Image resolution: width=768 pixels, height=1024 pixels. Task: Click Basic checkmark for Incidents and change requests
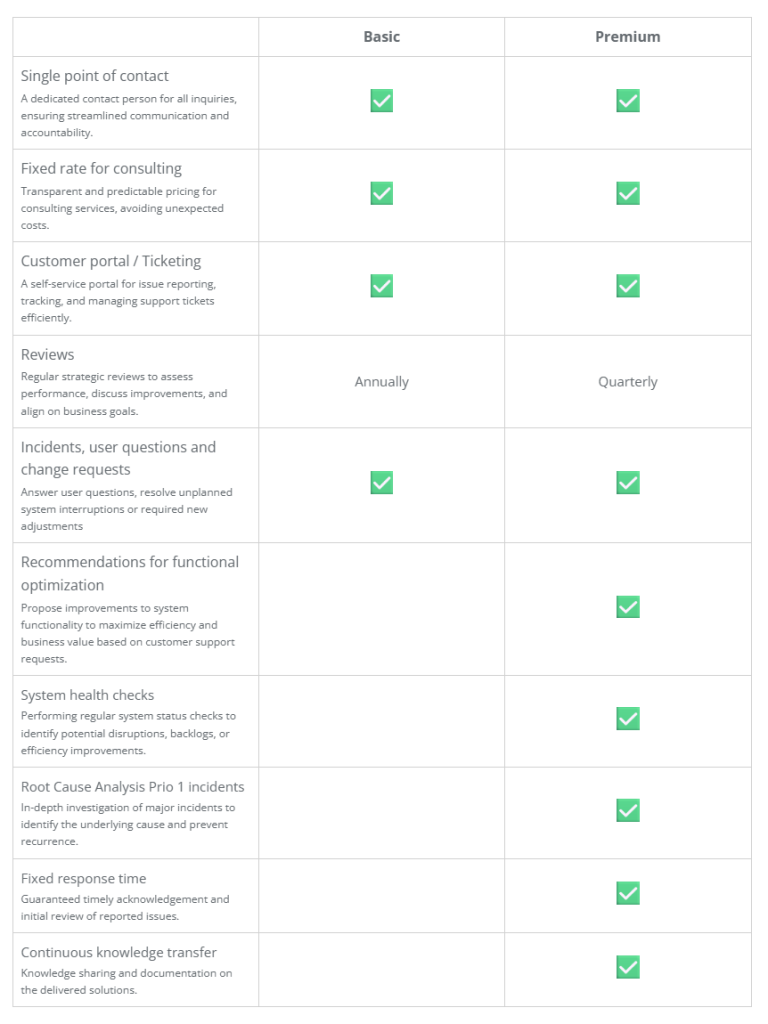381,483
